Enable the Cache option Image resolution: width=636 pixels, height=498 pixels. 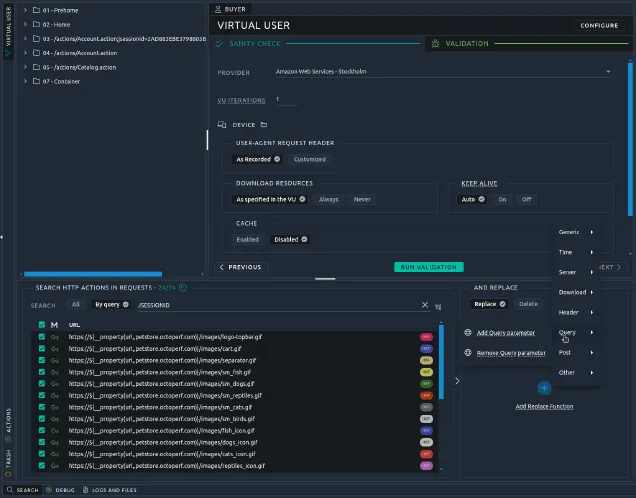pyautogui.click(x=247, y=240)
